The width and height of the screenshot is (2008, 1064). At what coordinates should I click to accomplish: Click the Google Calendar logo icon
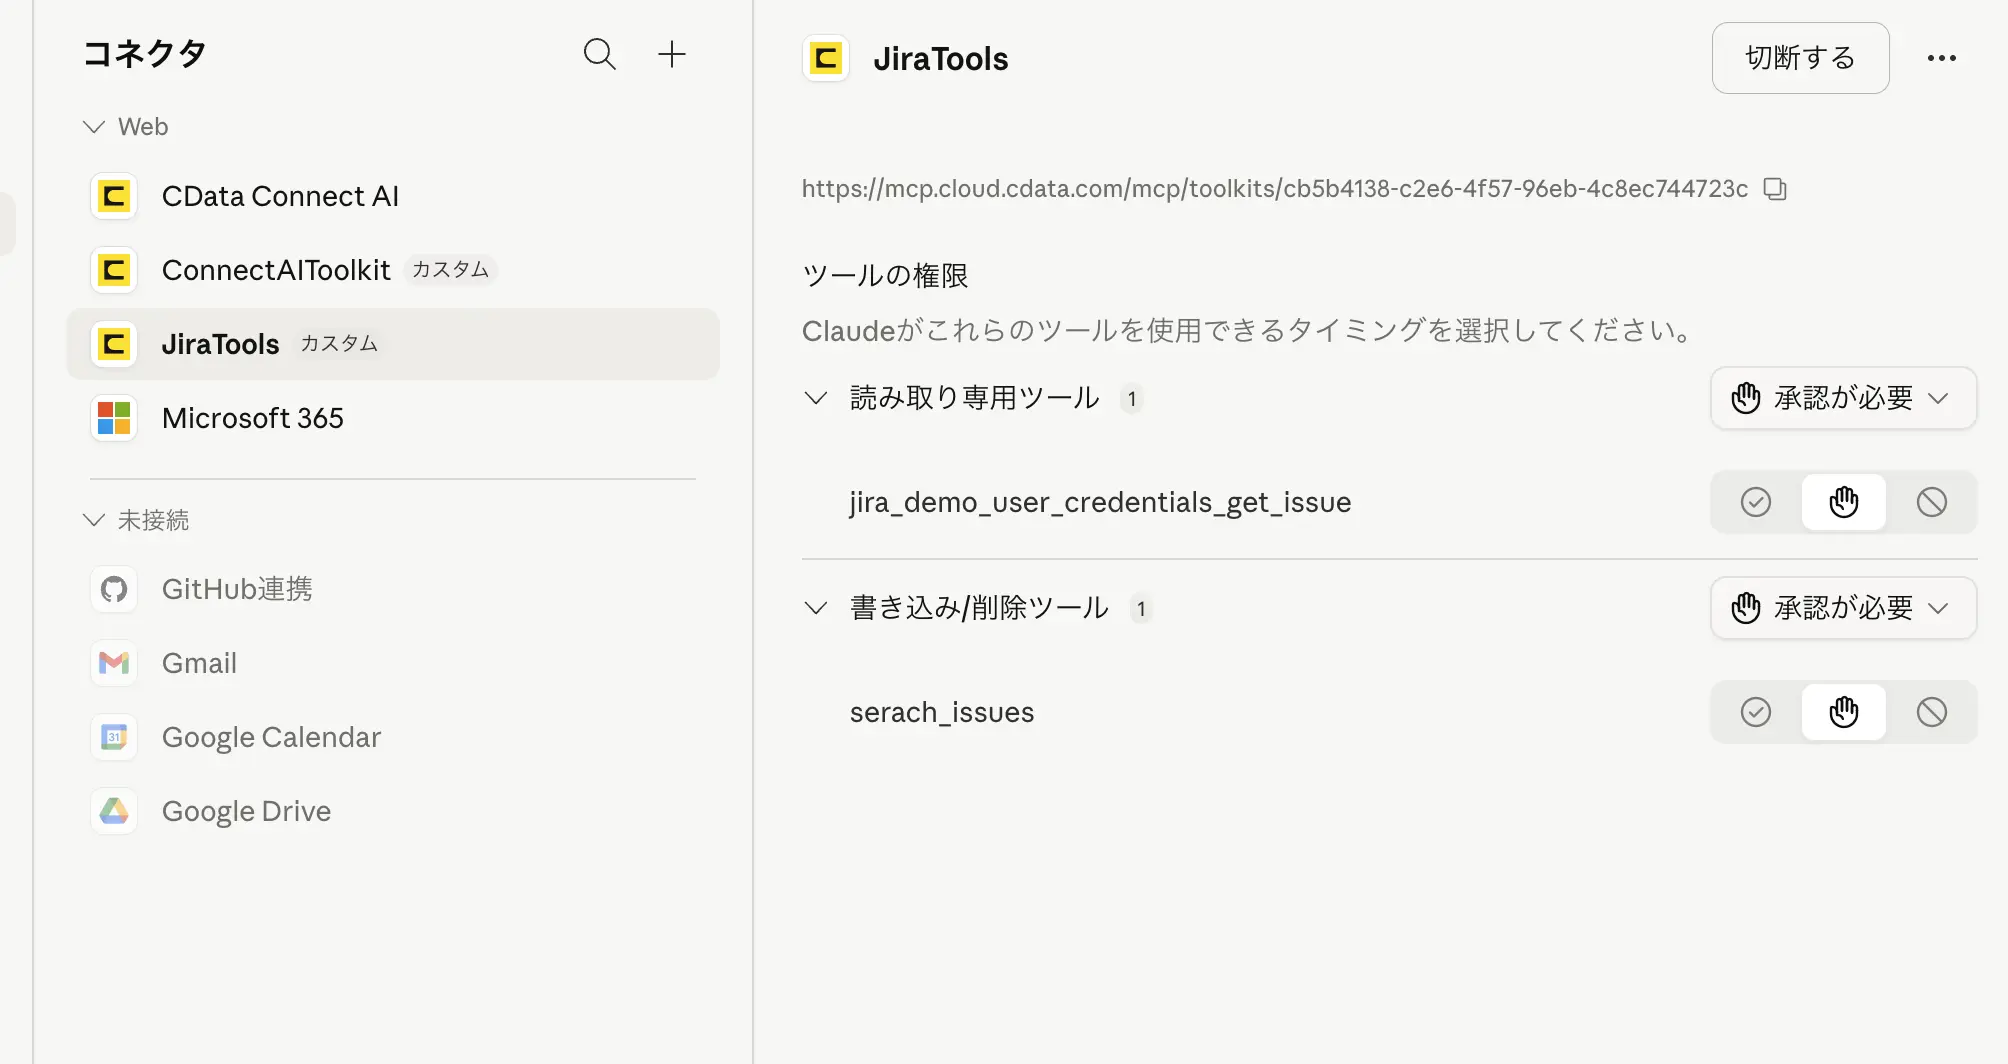pyautogui.click(x=114, y=737)
